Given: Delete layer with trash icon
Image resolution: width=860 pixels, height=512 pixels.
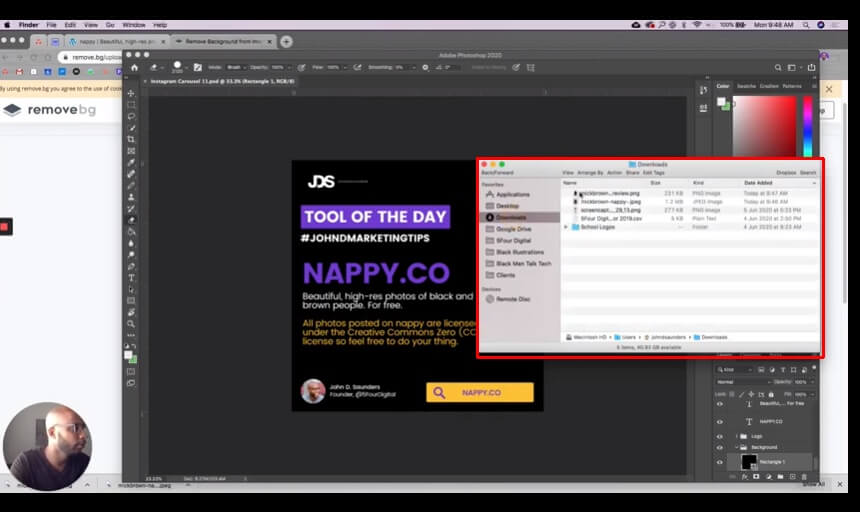Looking at the screenshot, I should 804,477.
